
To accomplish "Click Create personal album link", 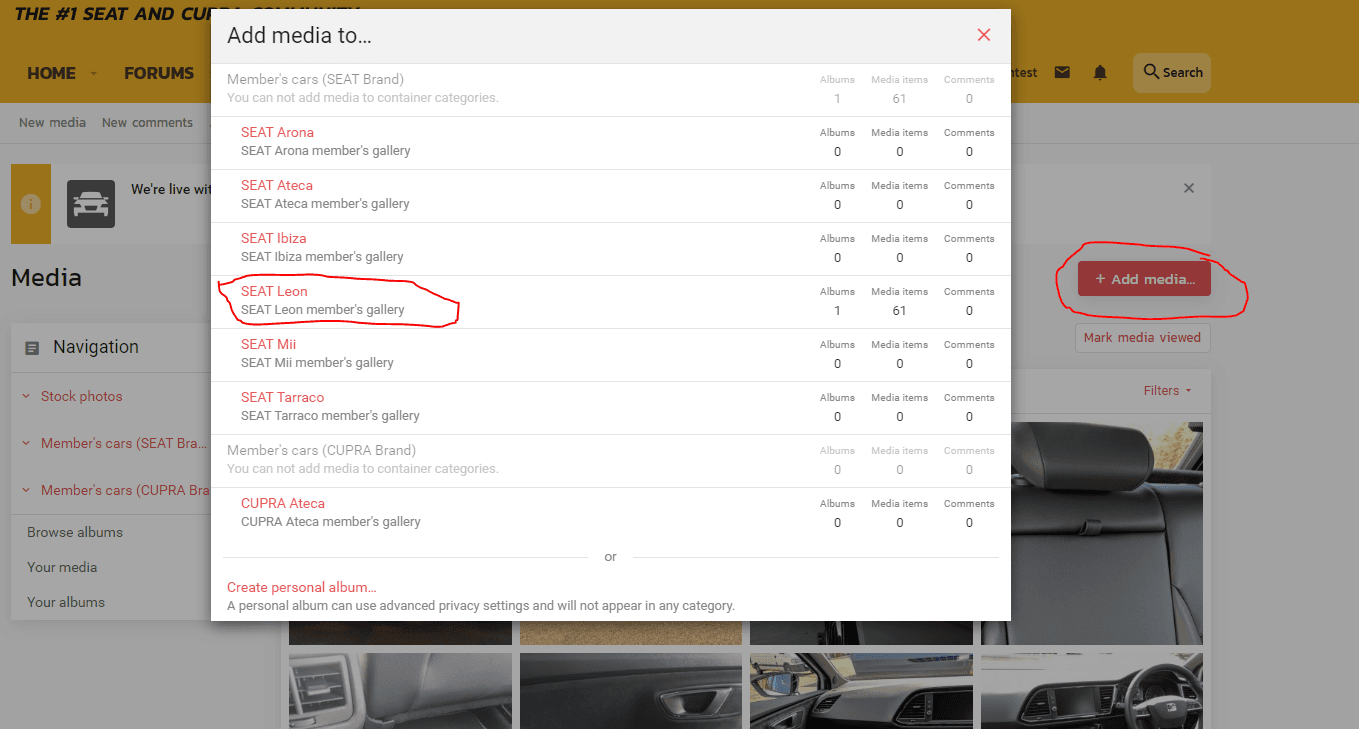I will (301, 587).
